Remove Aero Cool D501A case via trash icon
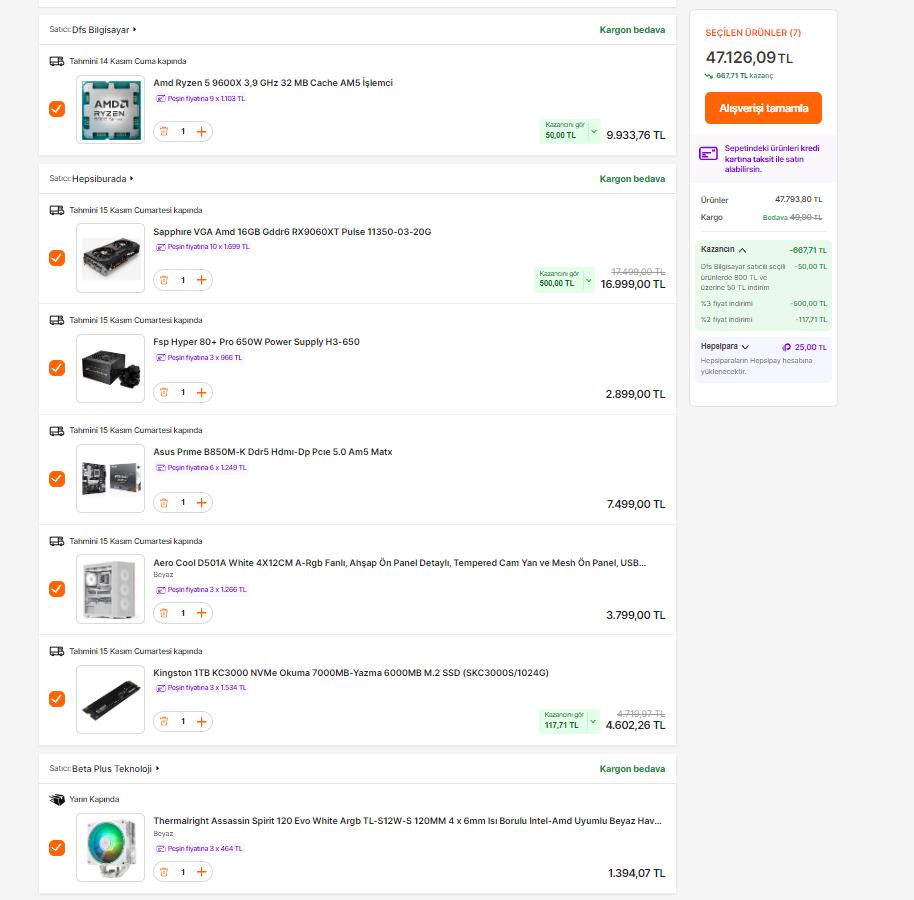Viewport: 914px width, 900px height. point(164,613)
